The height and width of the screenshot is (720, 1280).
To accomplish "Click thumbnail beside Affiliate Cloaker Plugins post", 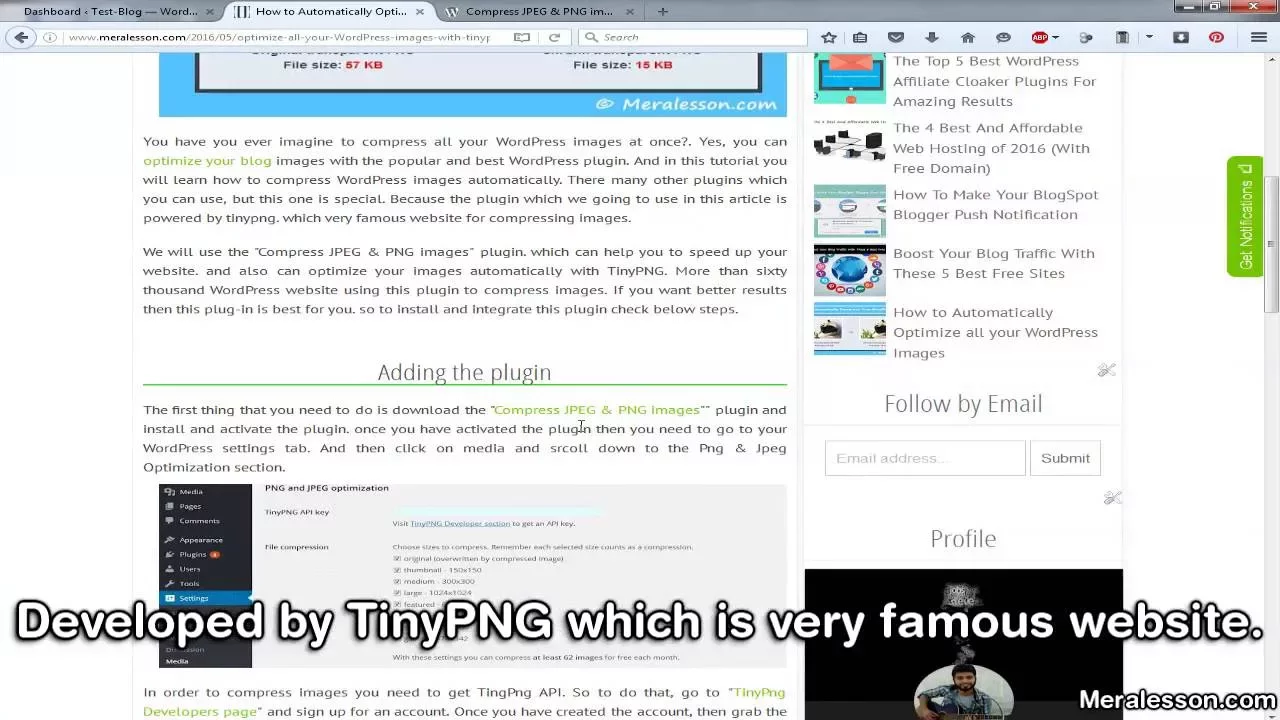I will tap(849, 78).
